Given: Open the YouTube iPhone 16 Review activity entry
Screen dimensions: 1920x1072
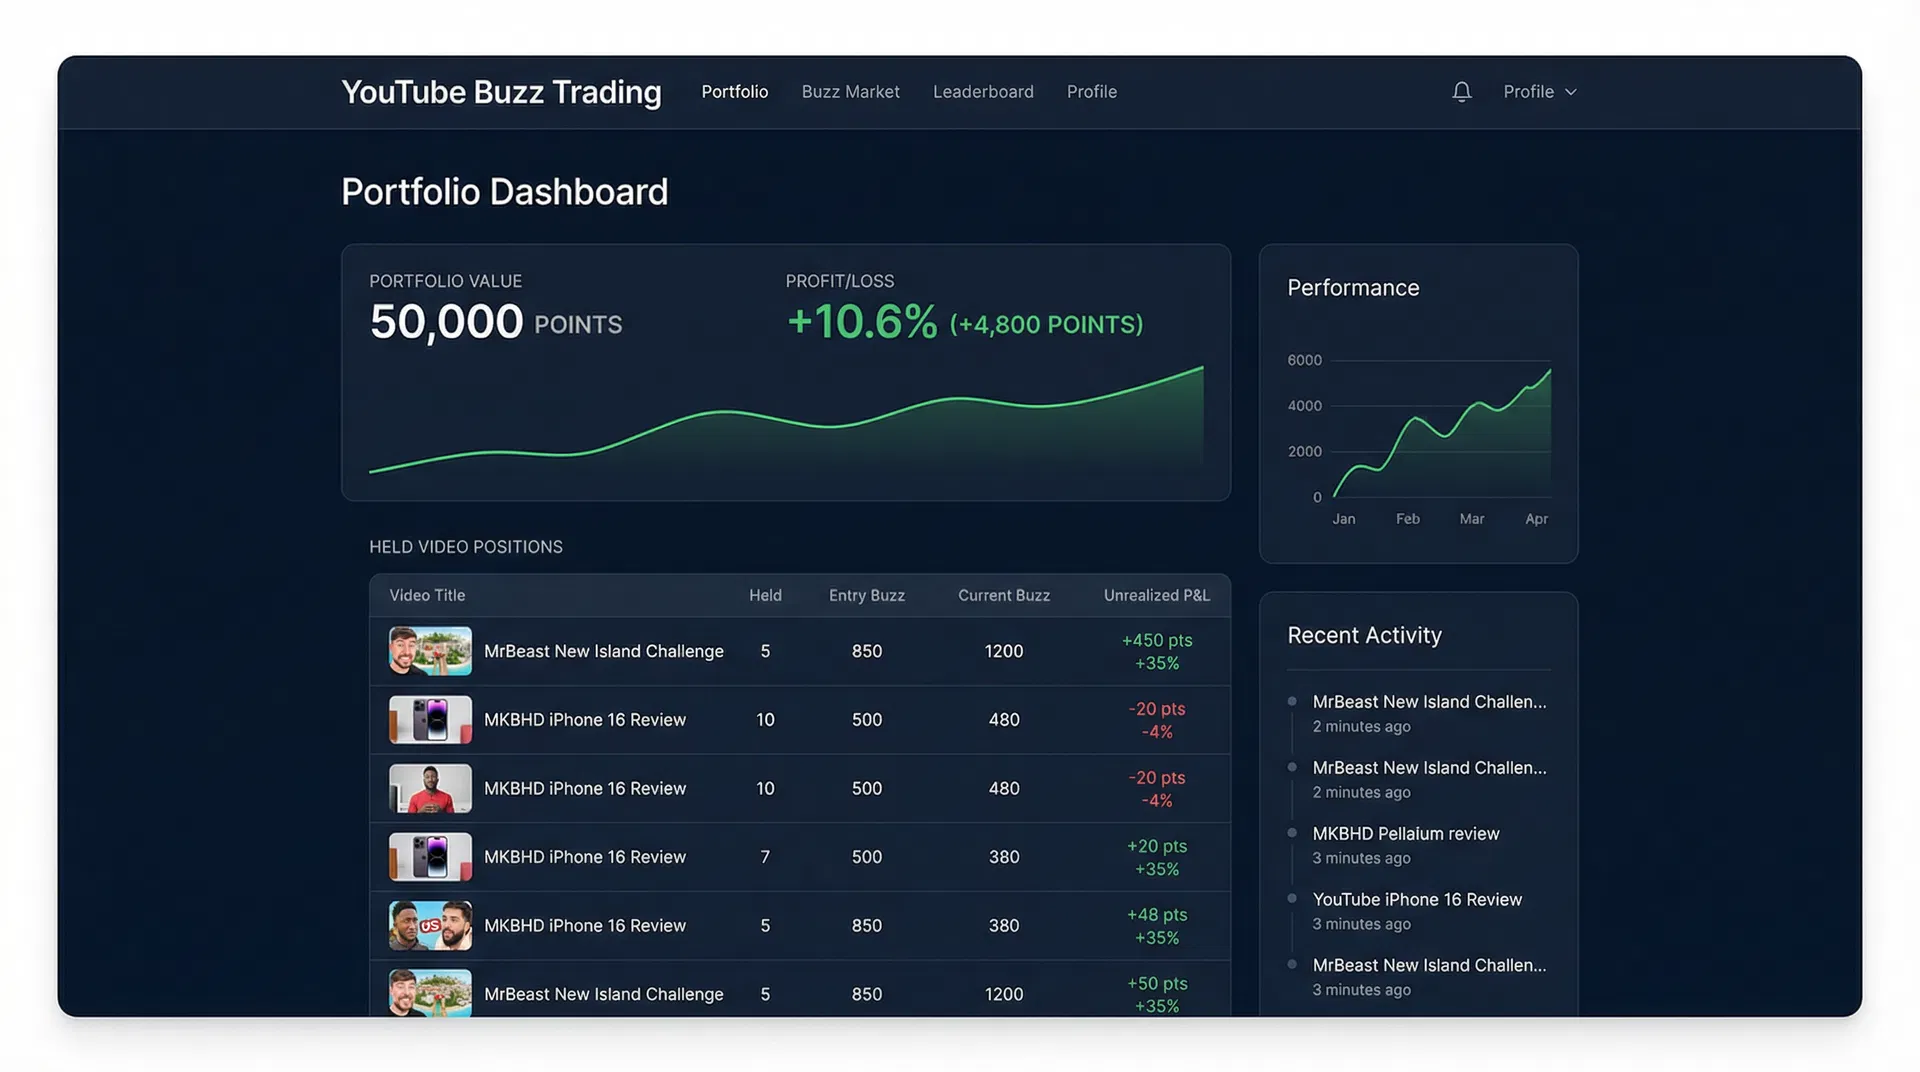Looking at the screenshot, I should pyautogui.click(x=1417, y=911).
